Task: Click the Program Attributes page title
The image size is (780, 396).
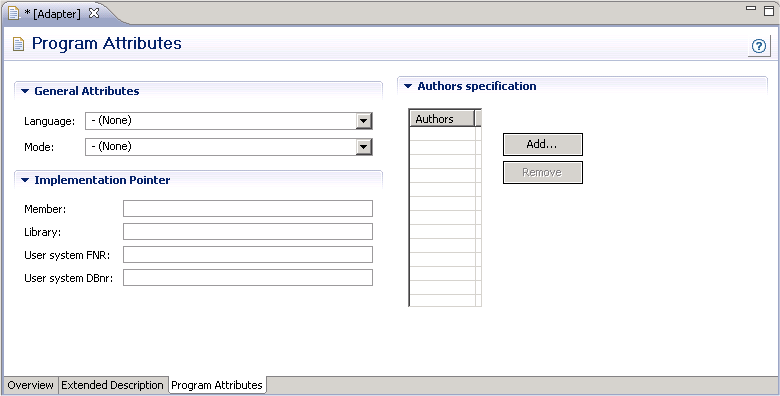Action: (106, 44)
